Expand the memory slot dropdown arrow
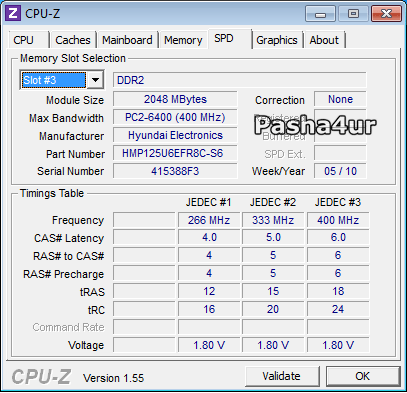Image resolution: width=407 pixels, height=393 pixels. point(95,80)
